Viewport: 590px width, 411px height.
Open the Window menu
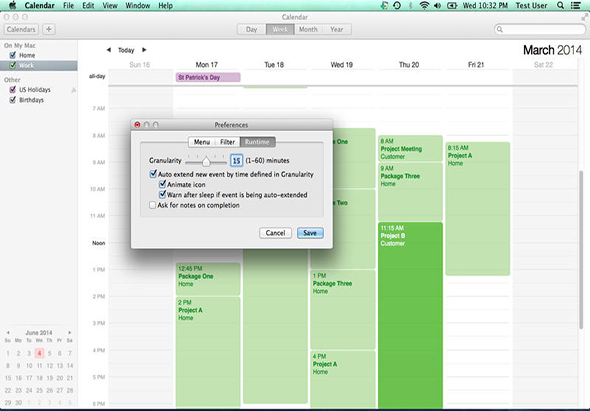point(138,5)
